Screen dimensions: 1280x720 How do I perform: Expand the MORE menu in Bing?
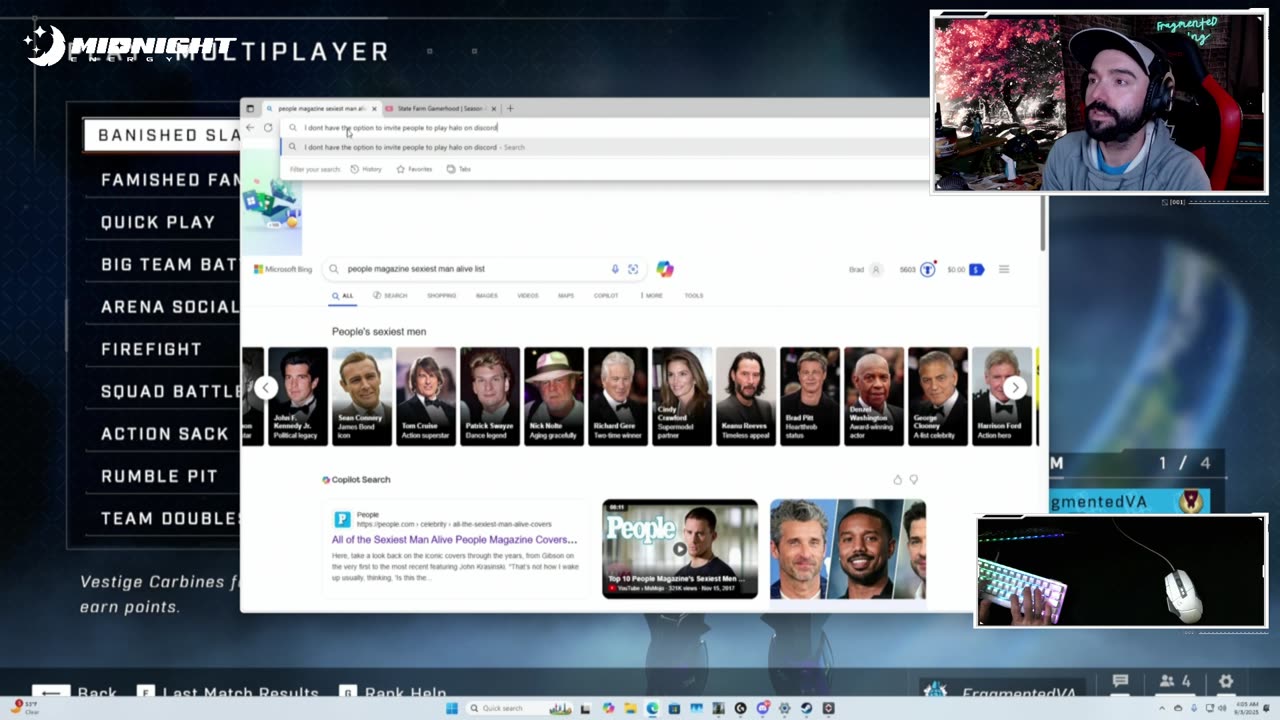pos(651,296)
